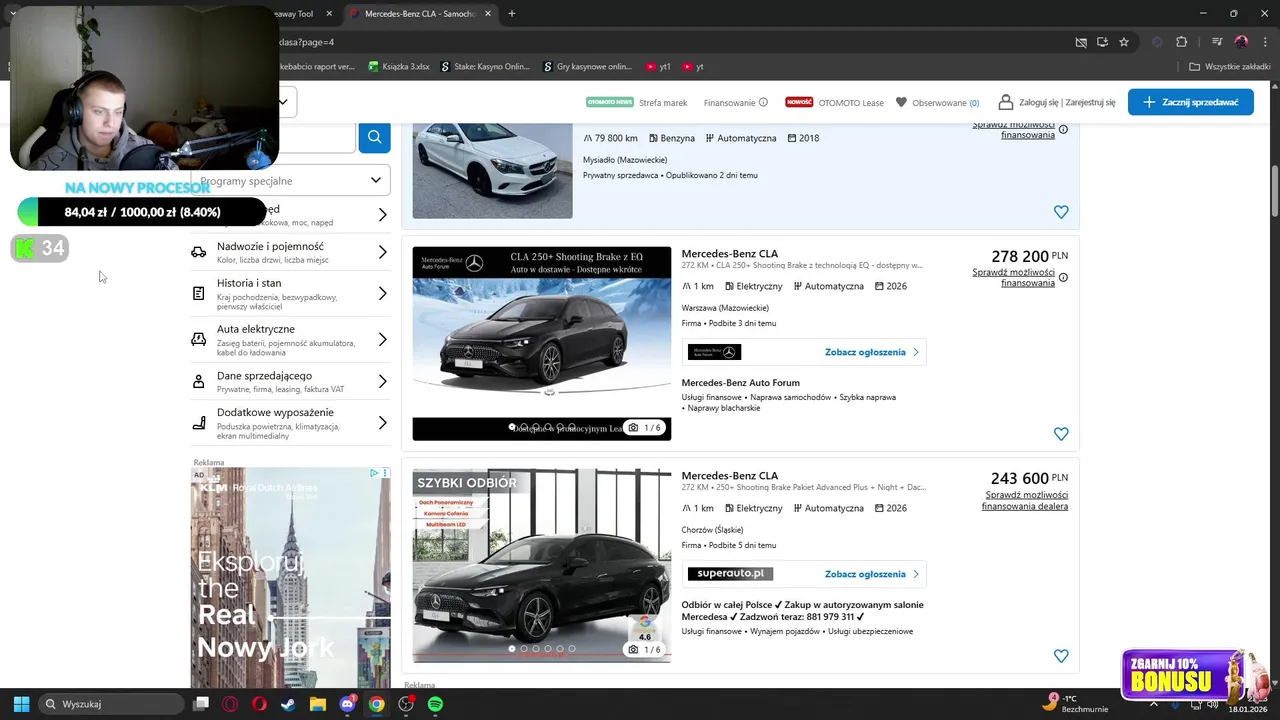This screenshot has width=1280, height=720.
Task: Click Sprawdź możliwości finansowania dealera link
Action: pos(1025,500)
